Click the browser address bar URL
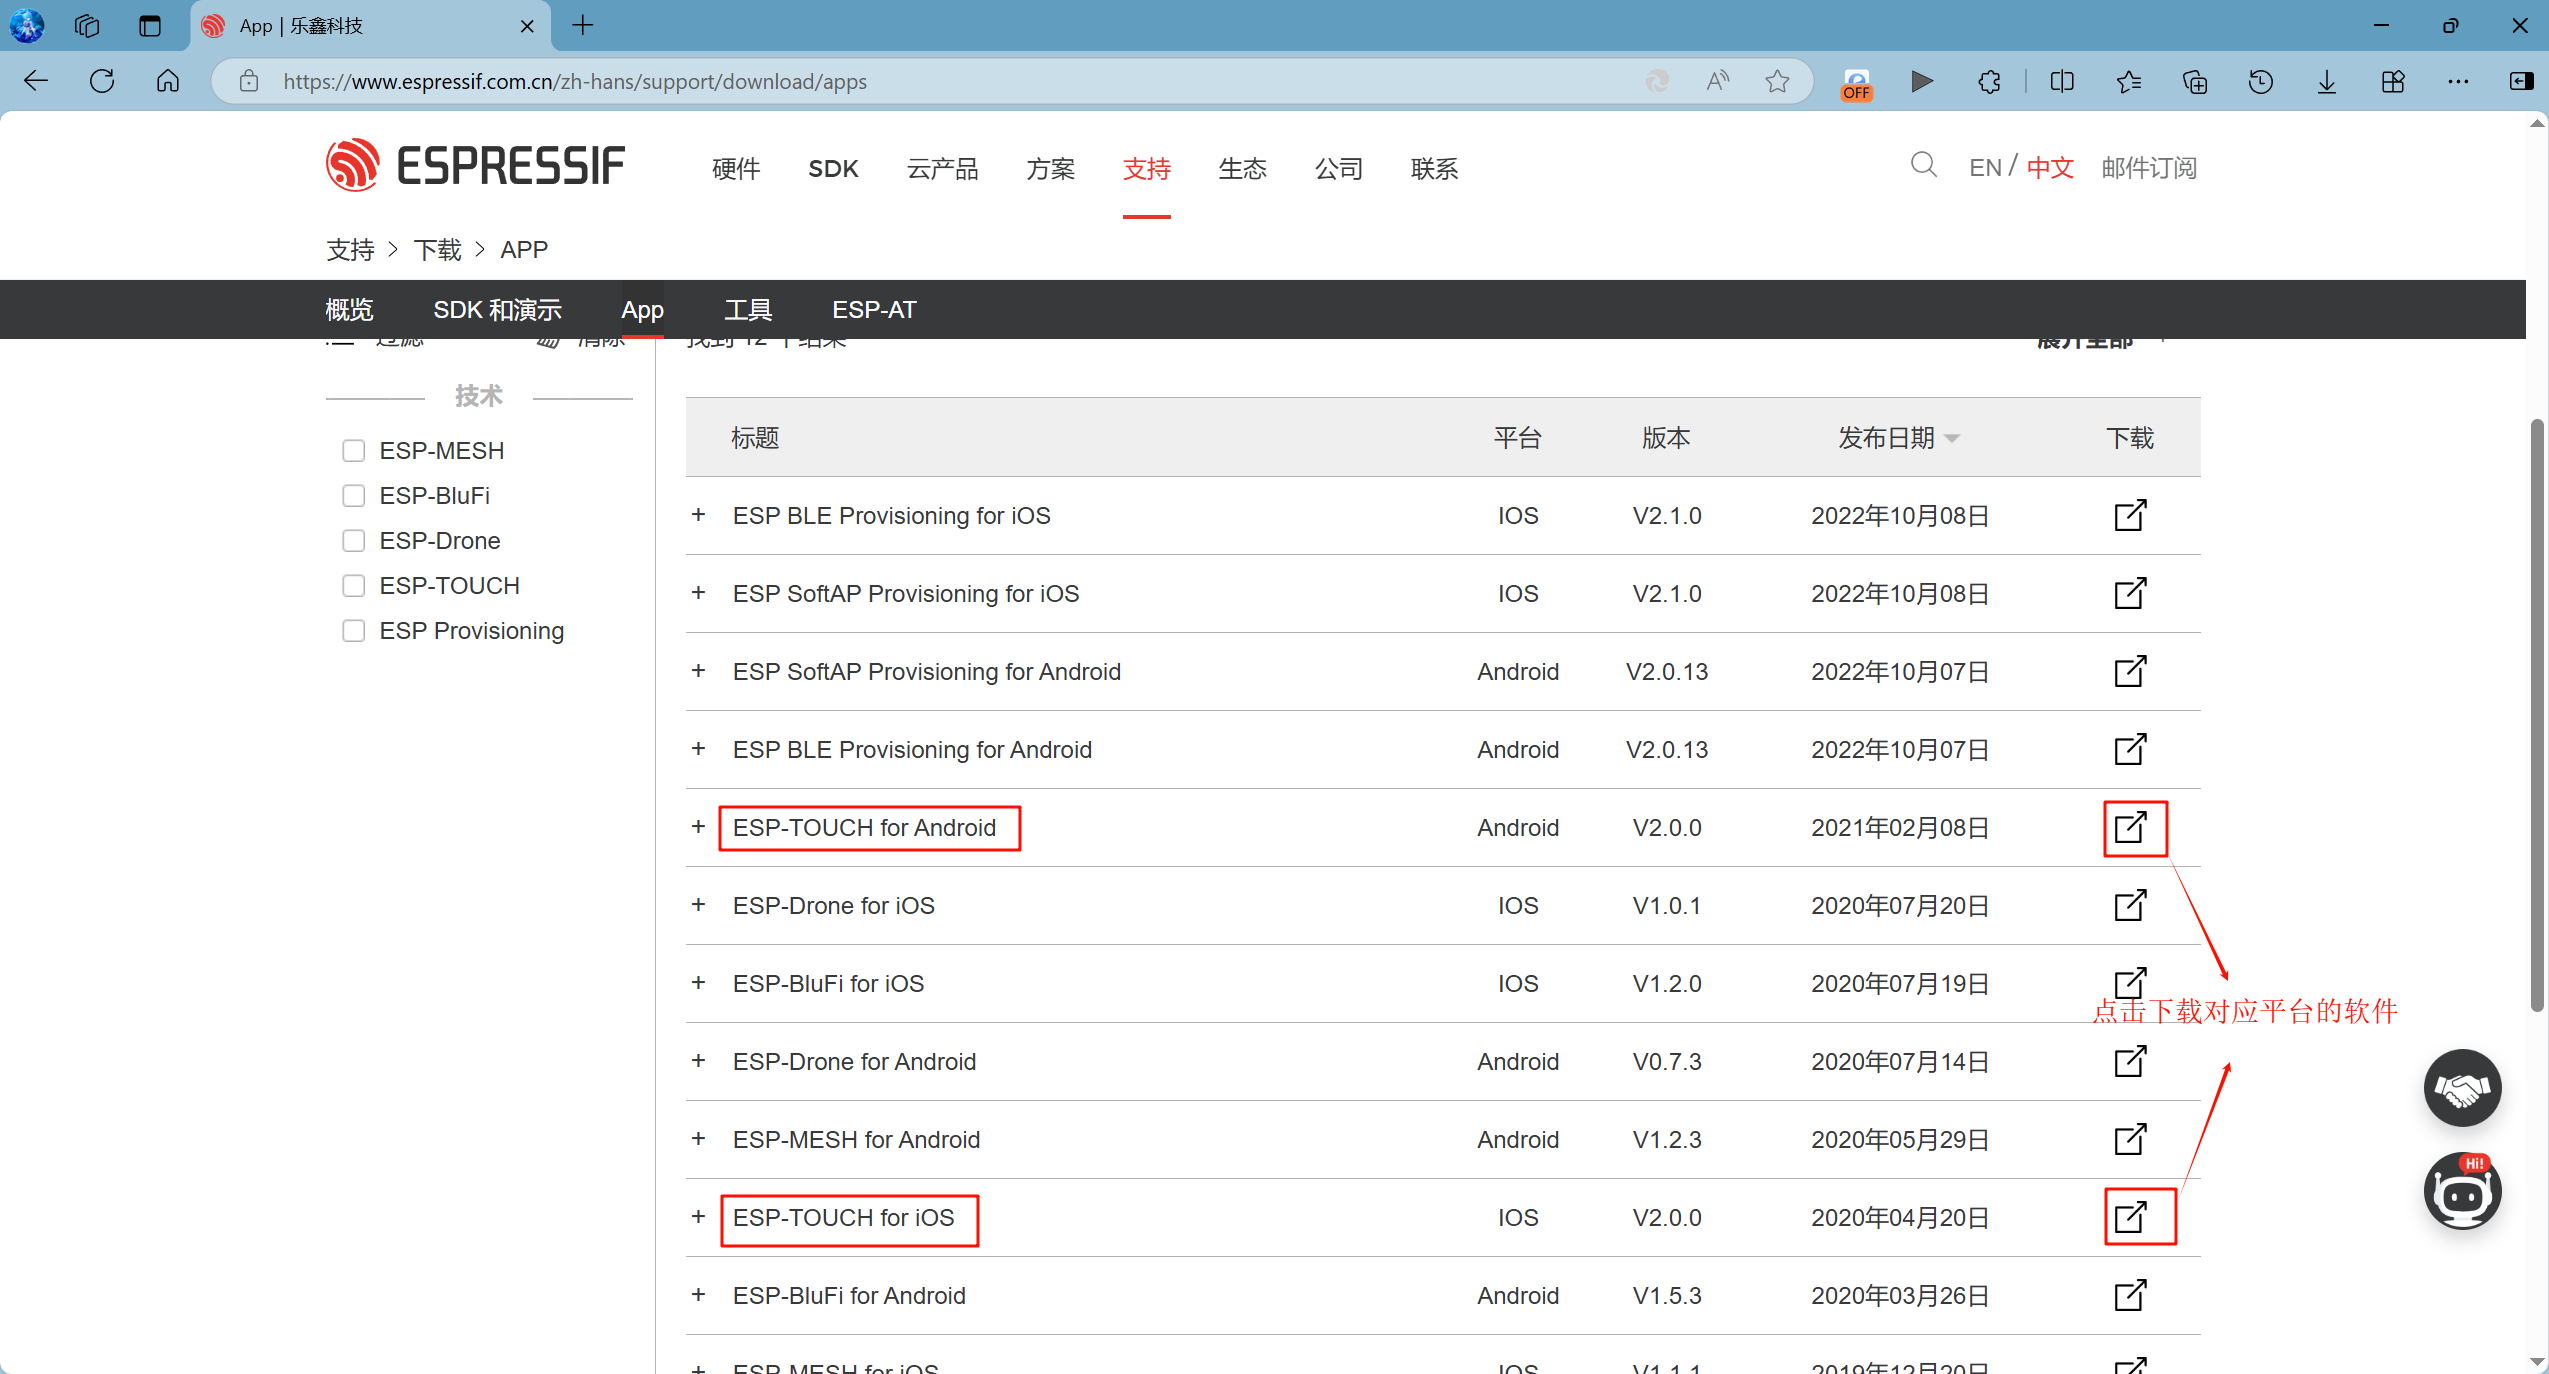Screen dimensions: 2549x1374 point(575,82)
